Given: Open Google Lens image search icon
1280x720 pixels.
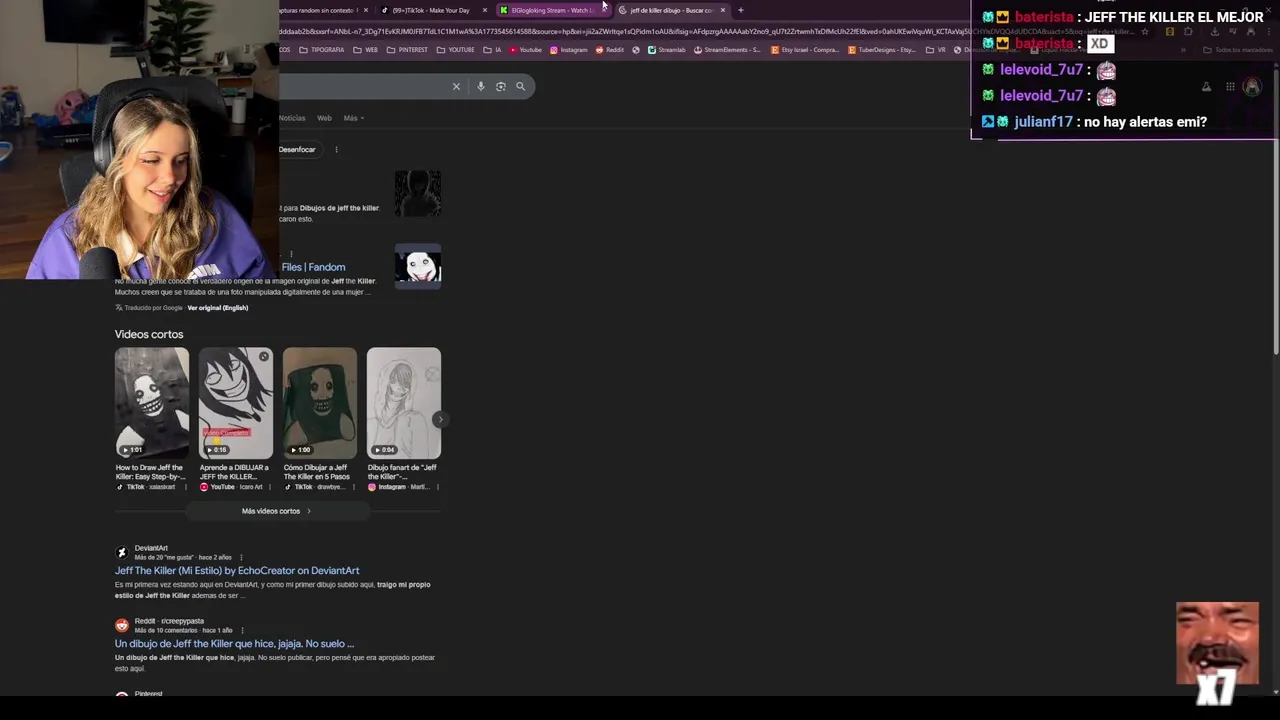Looking at the screenshot, I should (x=501, y=86).
